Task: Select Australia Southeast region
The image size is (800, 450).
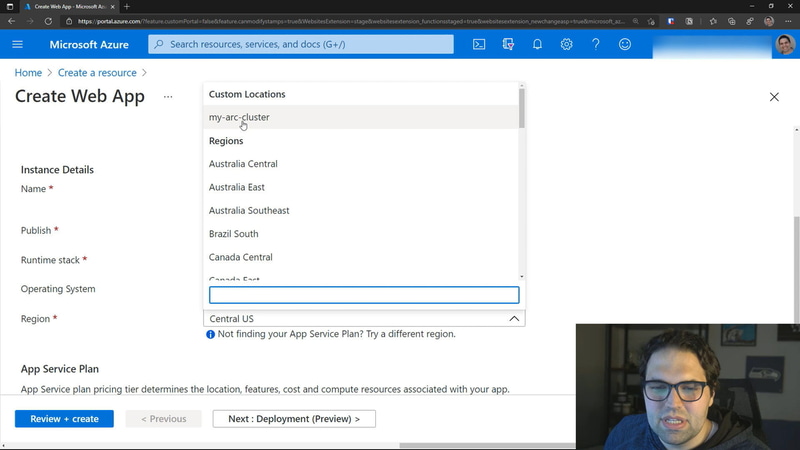Action: 361,210
